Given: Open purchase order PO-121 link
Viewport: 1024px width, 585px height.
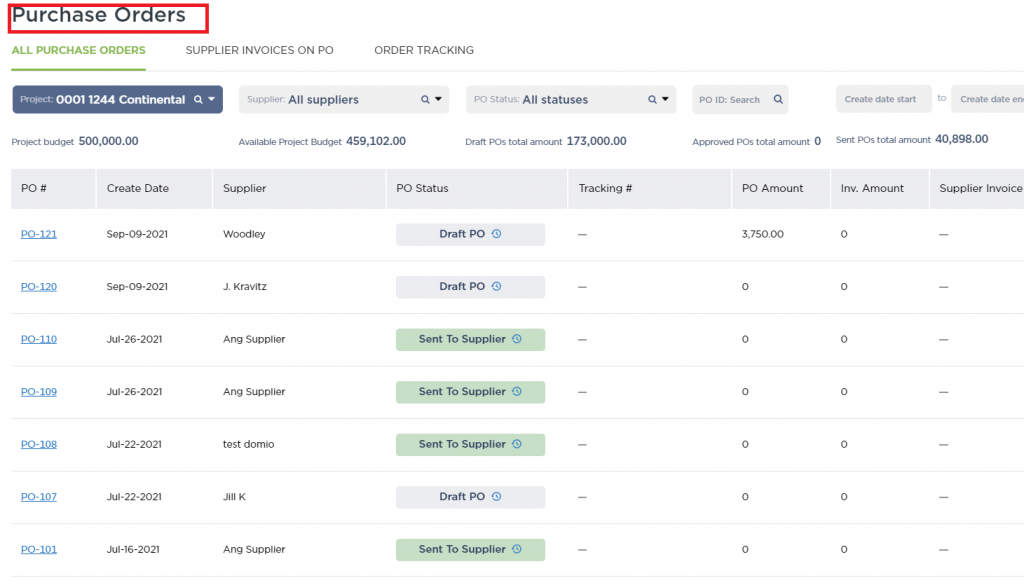Looking at the screenshot, I should point(39,234).
